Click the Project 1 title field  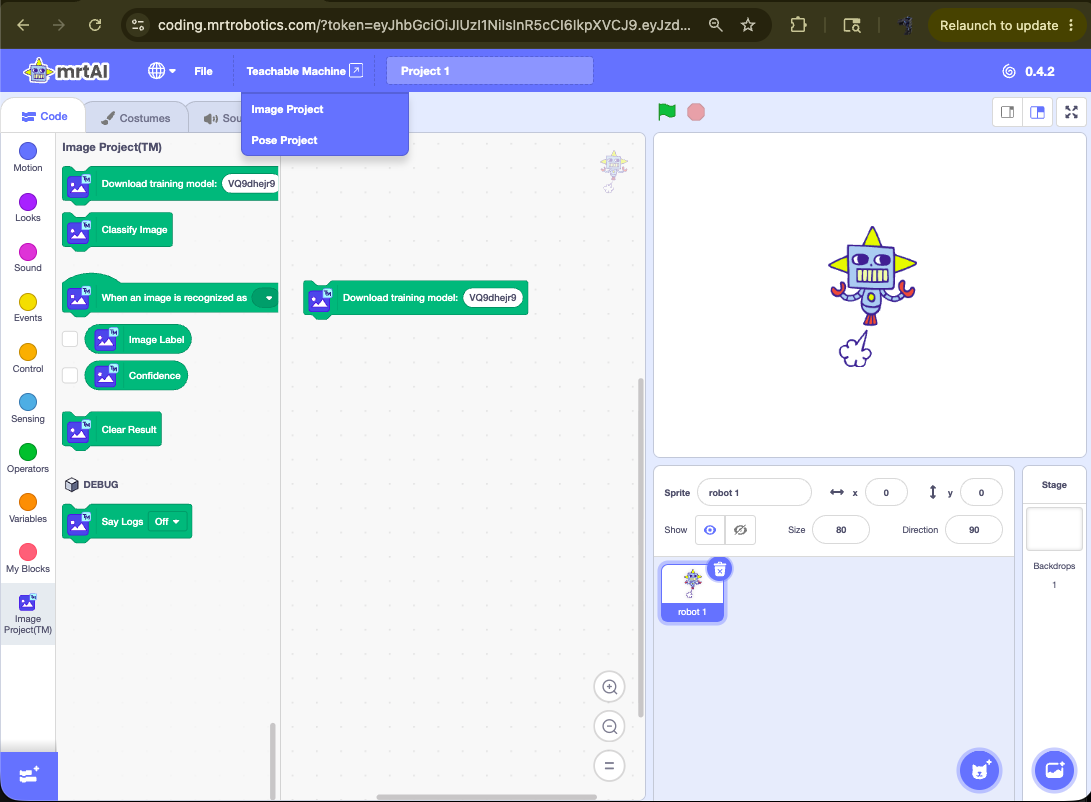[x=490, y=71]
